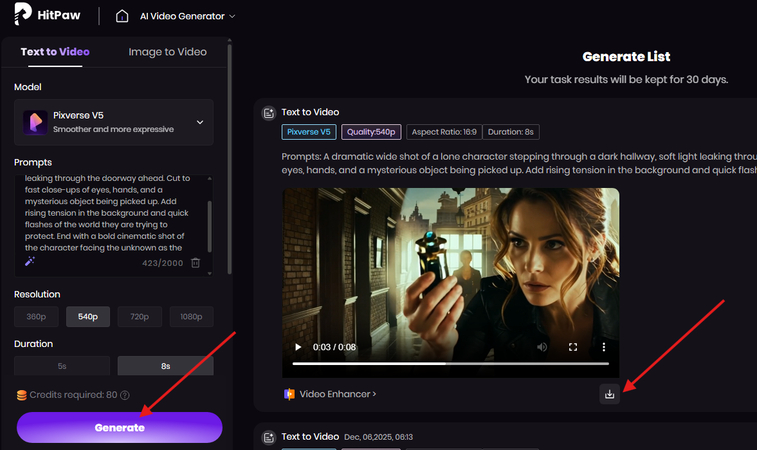757x450 pixels.
Task: Clear the prompt with trash icon
Action: click(x=196, y=263)
